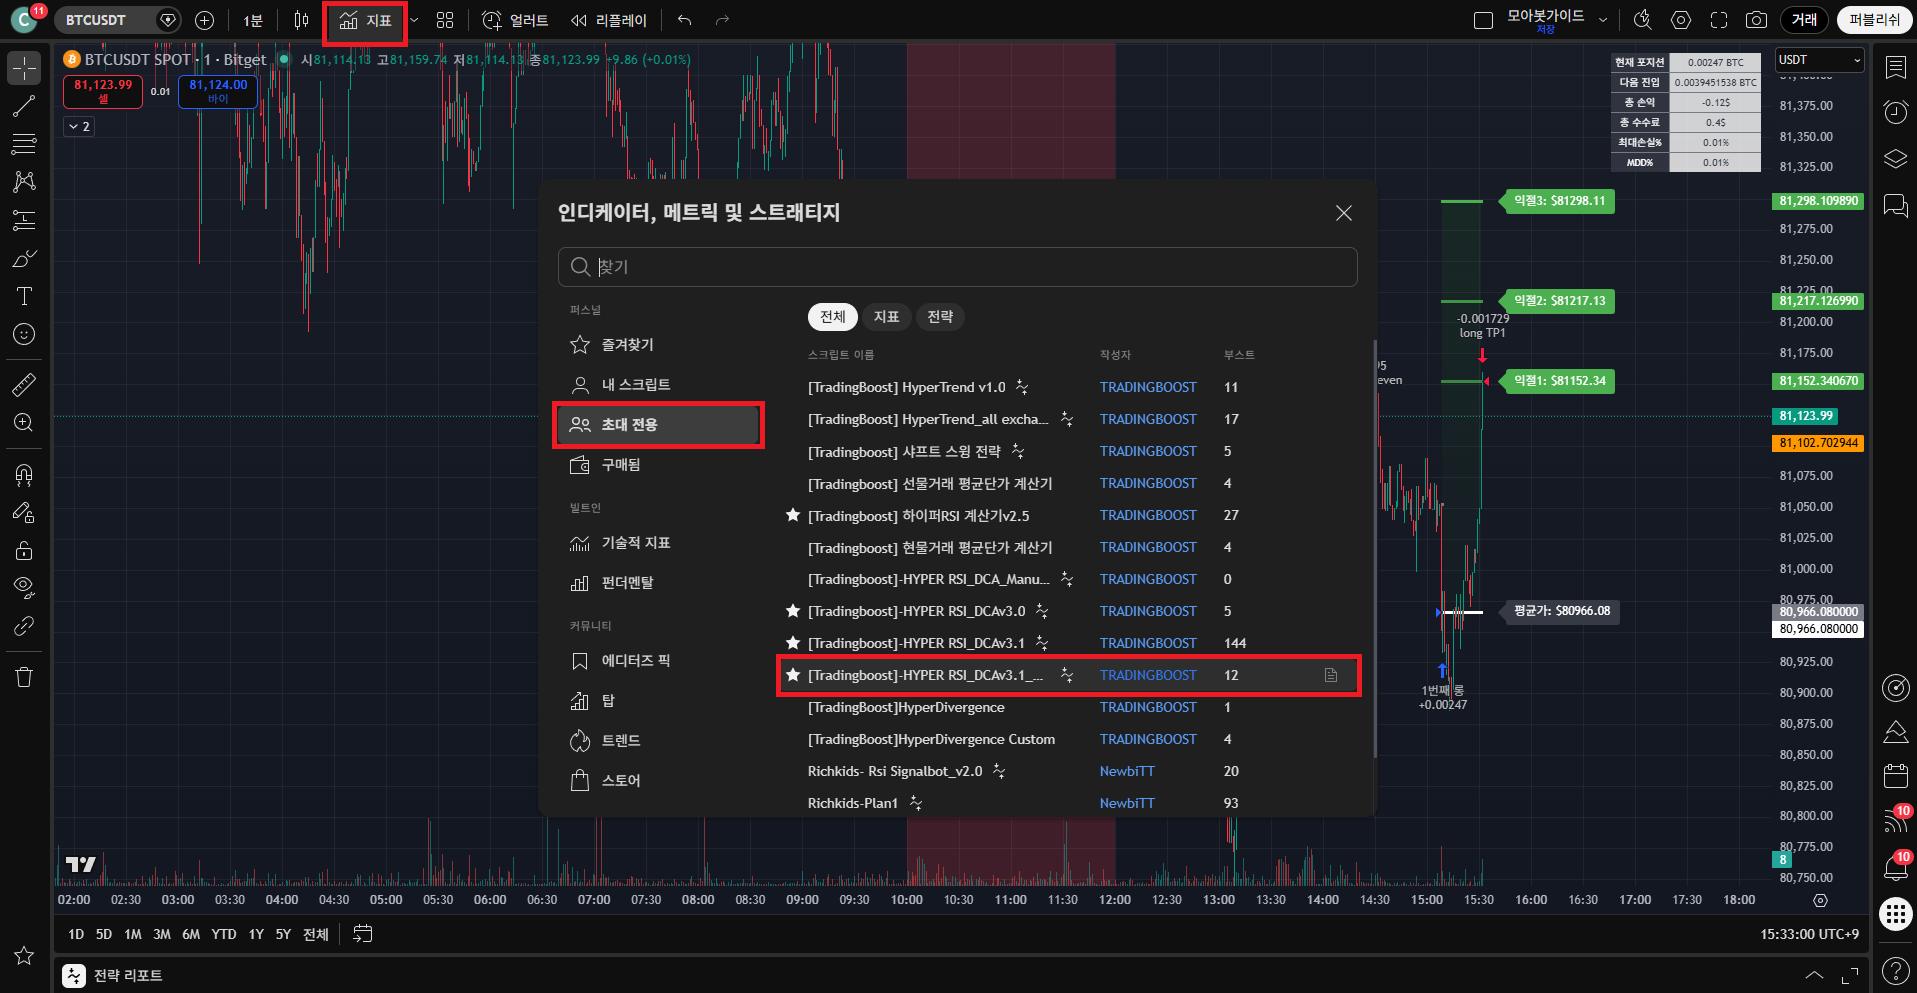The height and width of the screenshot is (993, 1917).
Task: Expand indicator templates dropdown arrow
Action: [414, 20]
